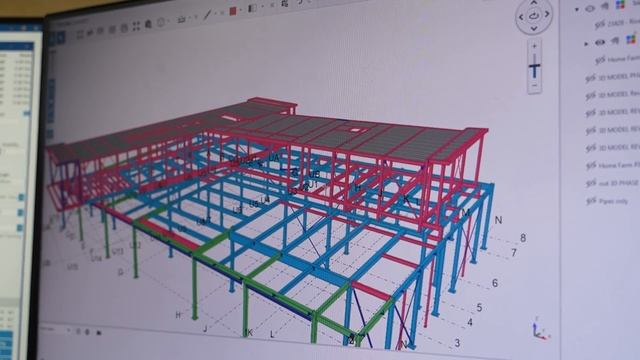Viewport: 640px width, 360px height.
Task: Click the red color swatch in the toolbar
Action: click(233, 11)
